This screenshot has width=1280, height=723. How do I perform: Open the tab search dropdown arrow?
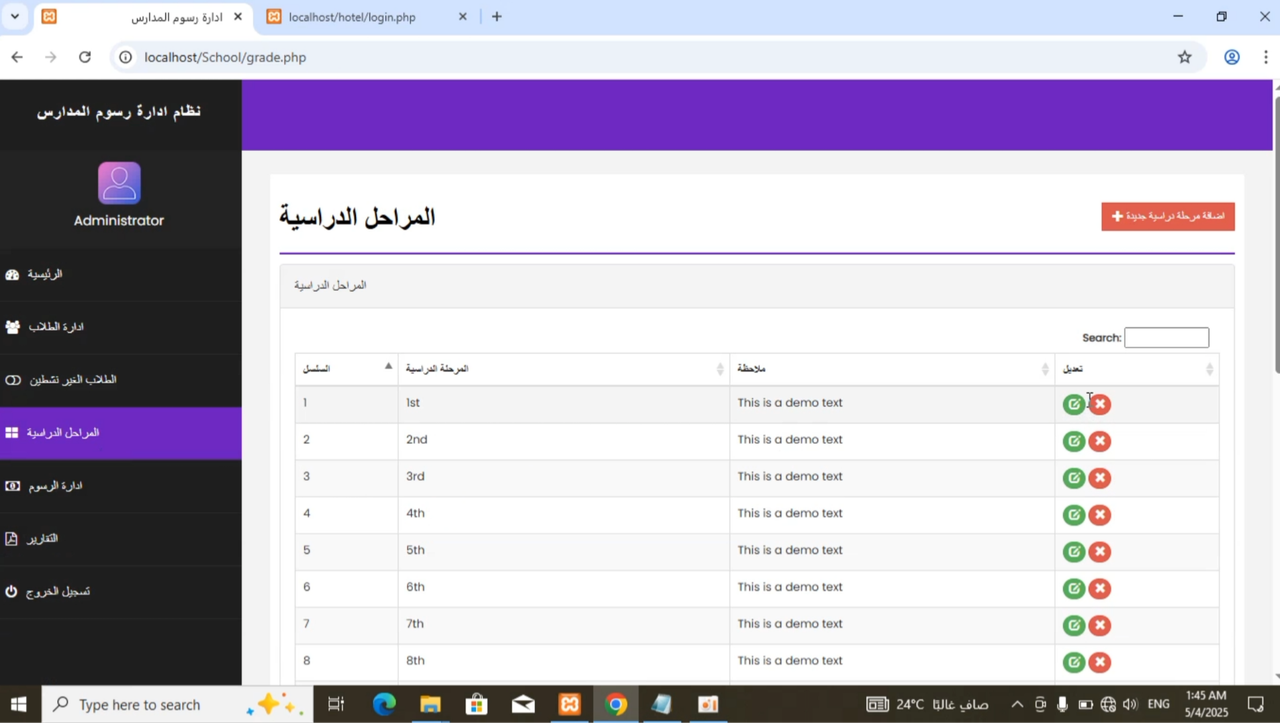point(14,17)
